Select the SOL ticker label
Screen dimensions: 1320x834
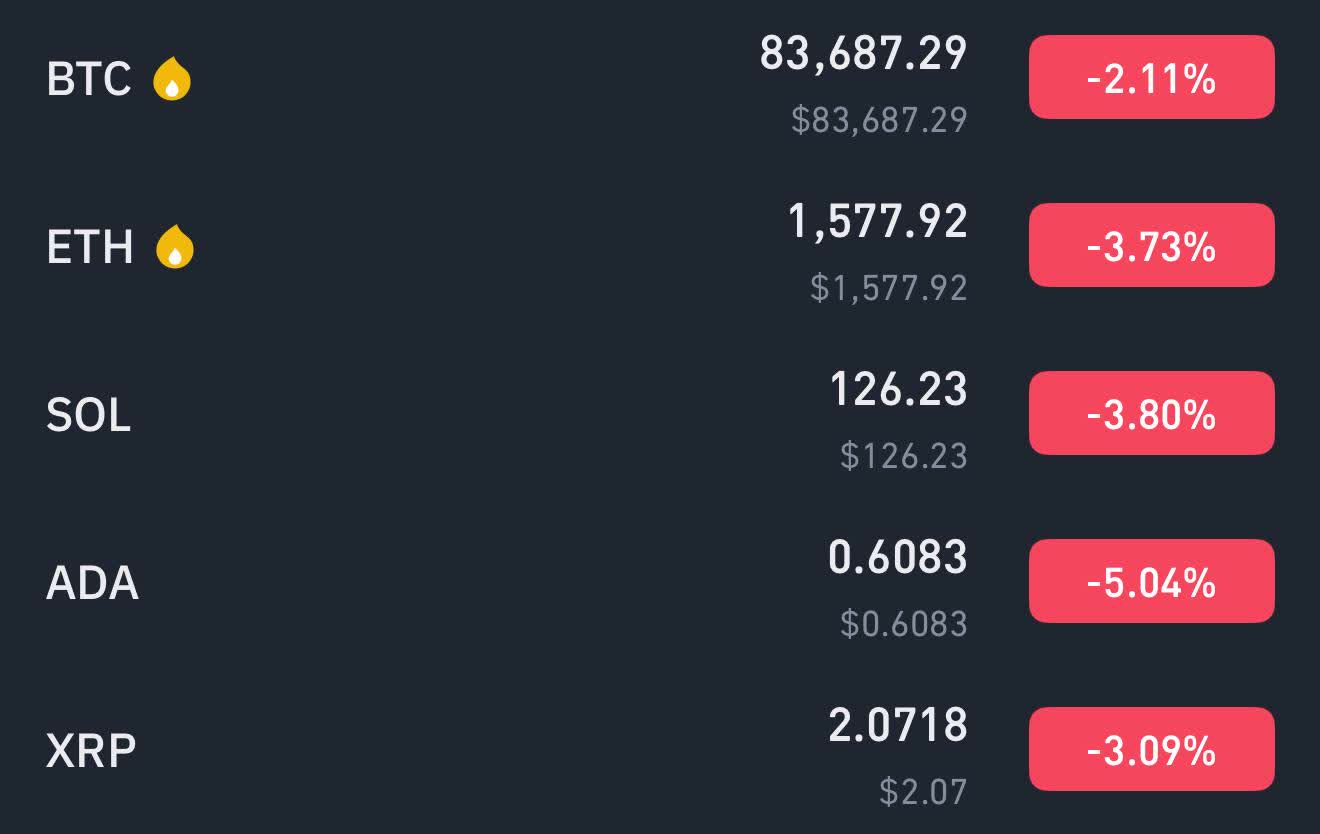[89, 414]
